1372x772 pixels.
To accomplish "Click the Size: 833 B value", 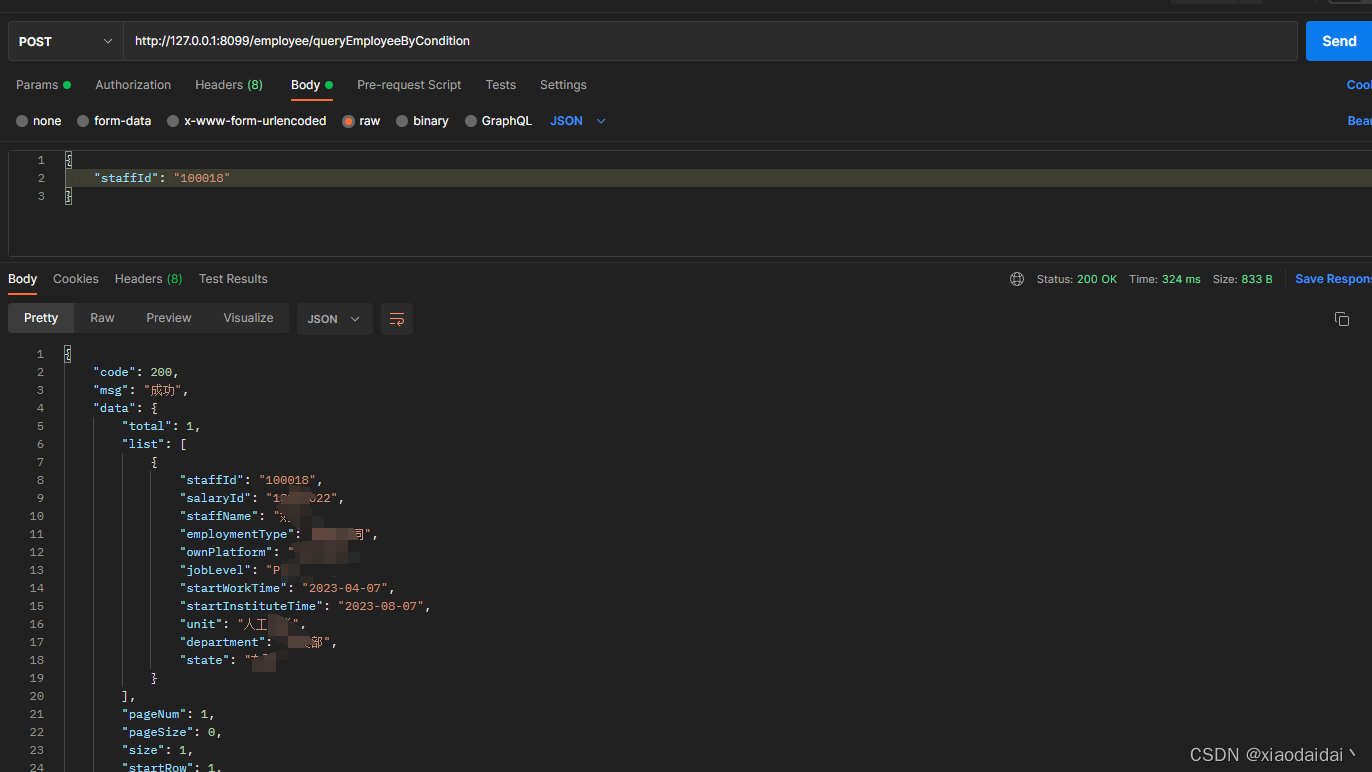I will point(1243,279).
